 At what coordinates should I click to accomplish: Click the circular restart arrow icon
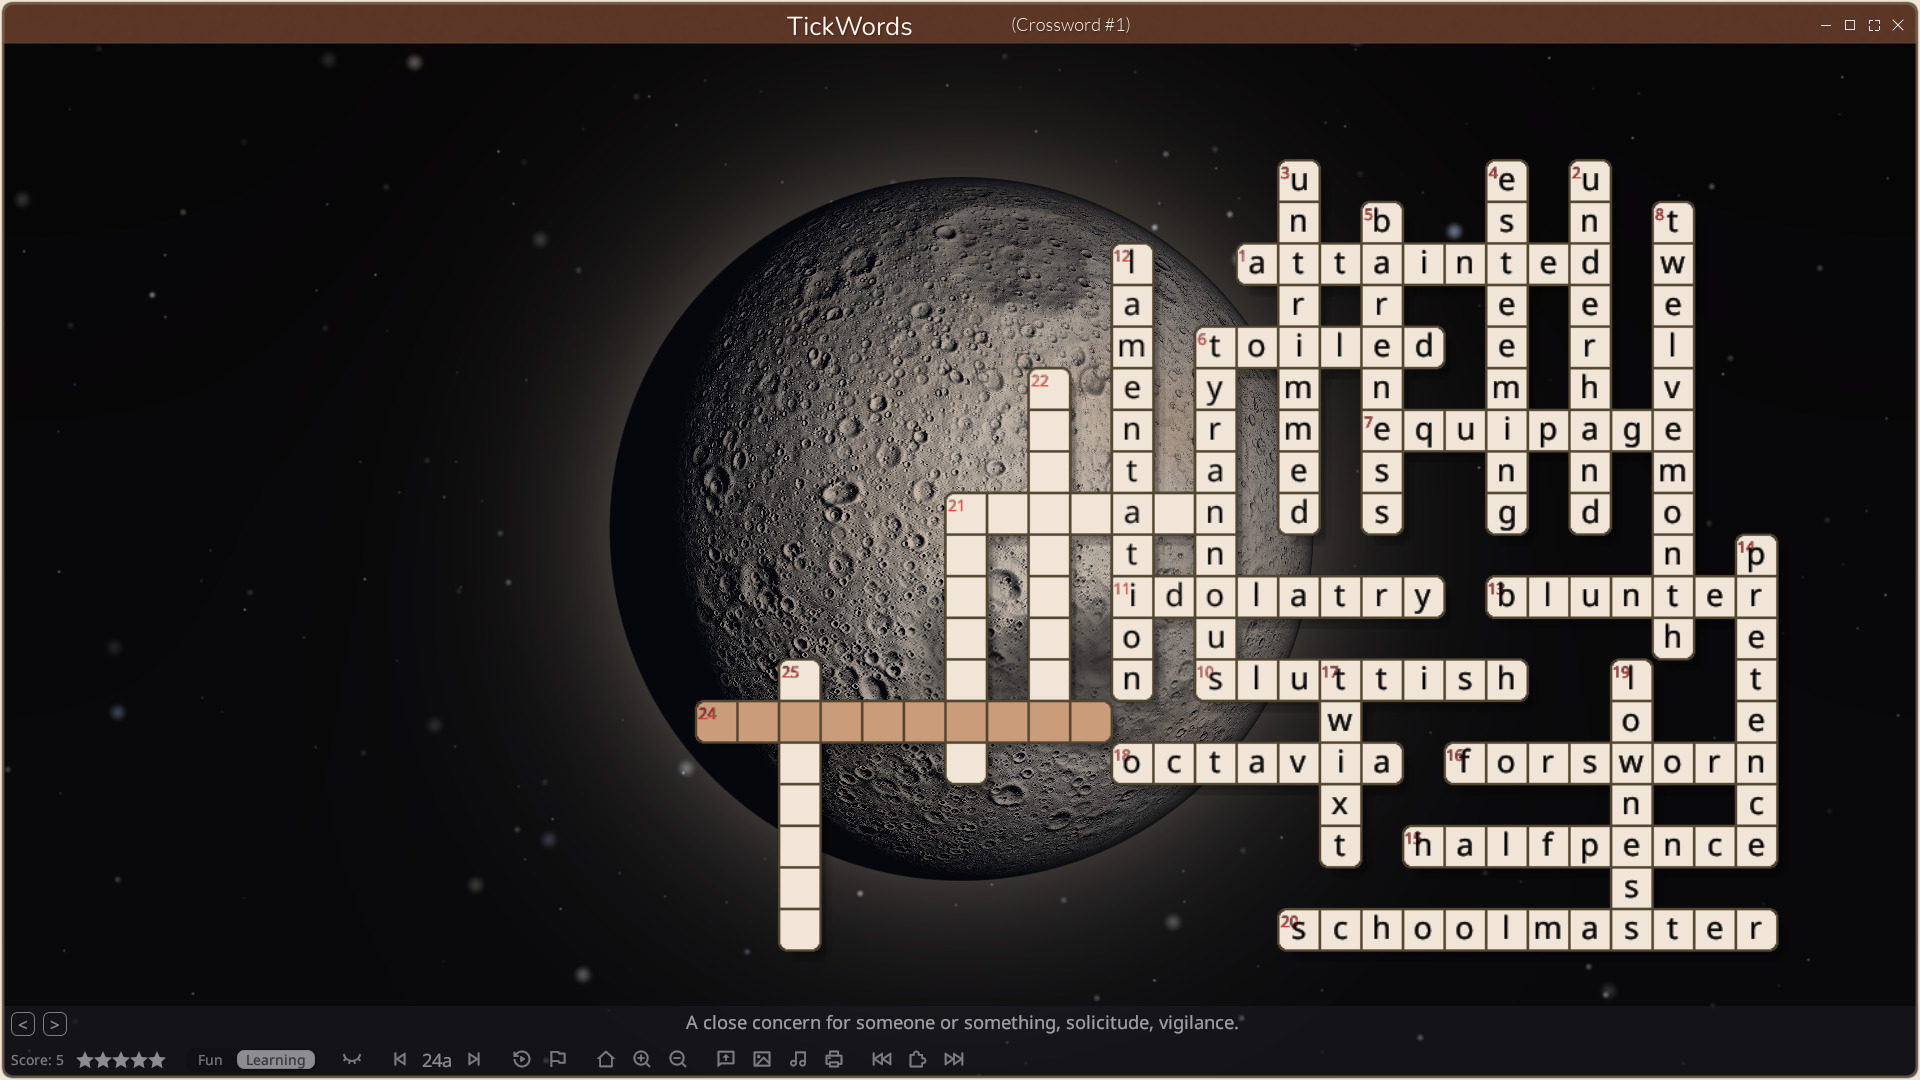521,1059
